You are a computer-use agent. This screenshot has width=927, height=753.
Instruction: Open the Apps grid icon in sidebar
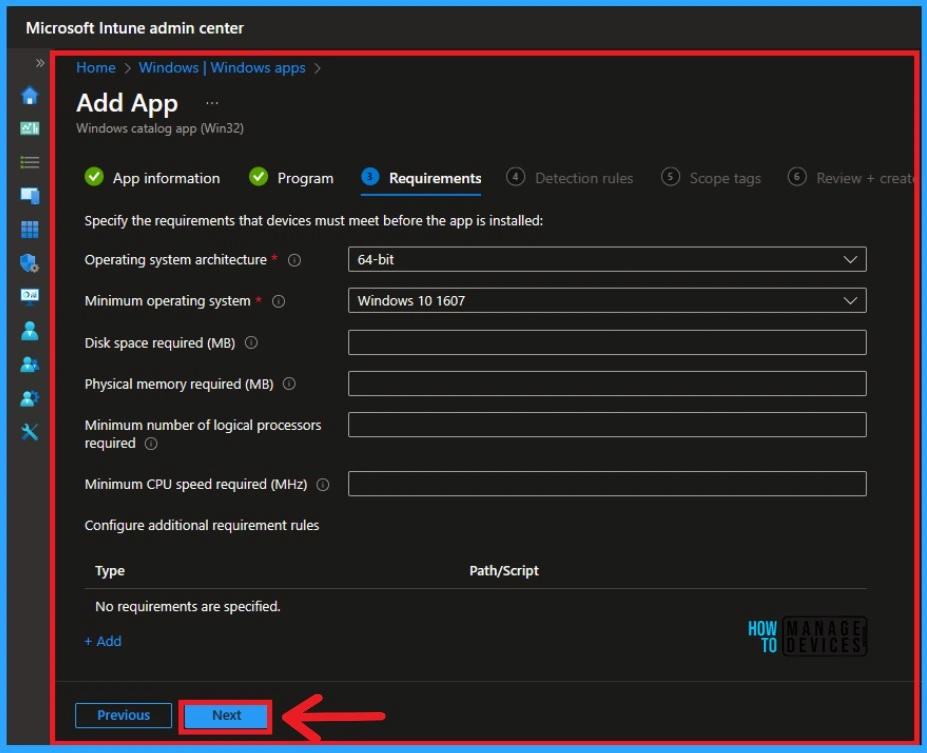[x=30, y=229]
